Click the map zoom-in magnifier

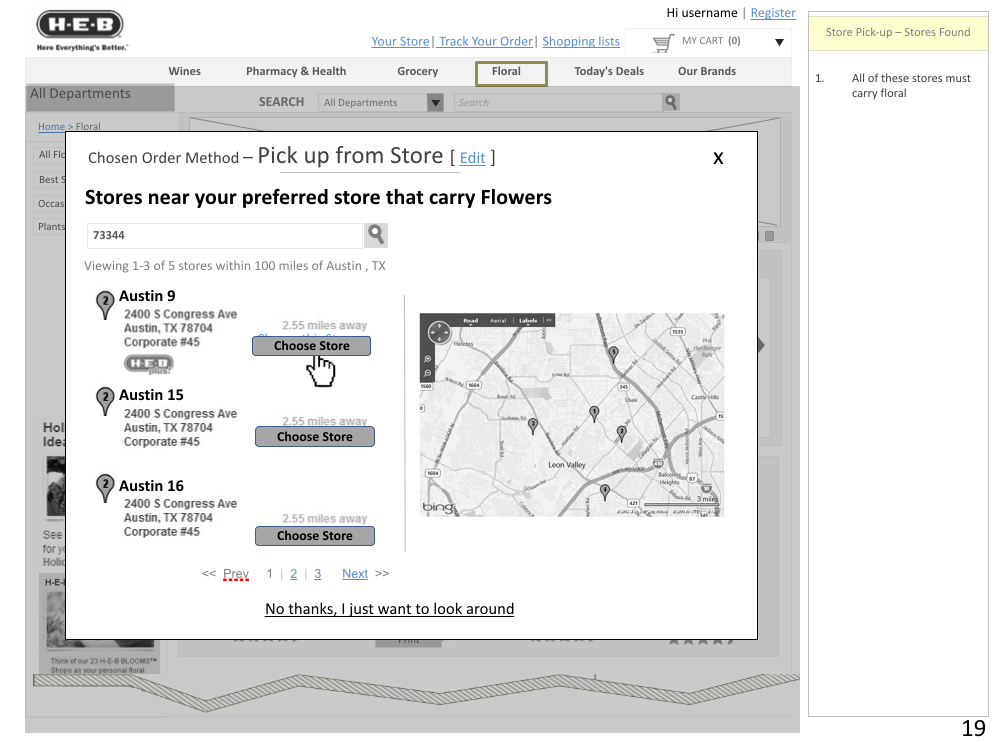pyautogui.click(x=428, y=359)
